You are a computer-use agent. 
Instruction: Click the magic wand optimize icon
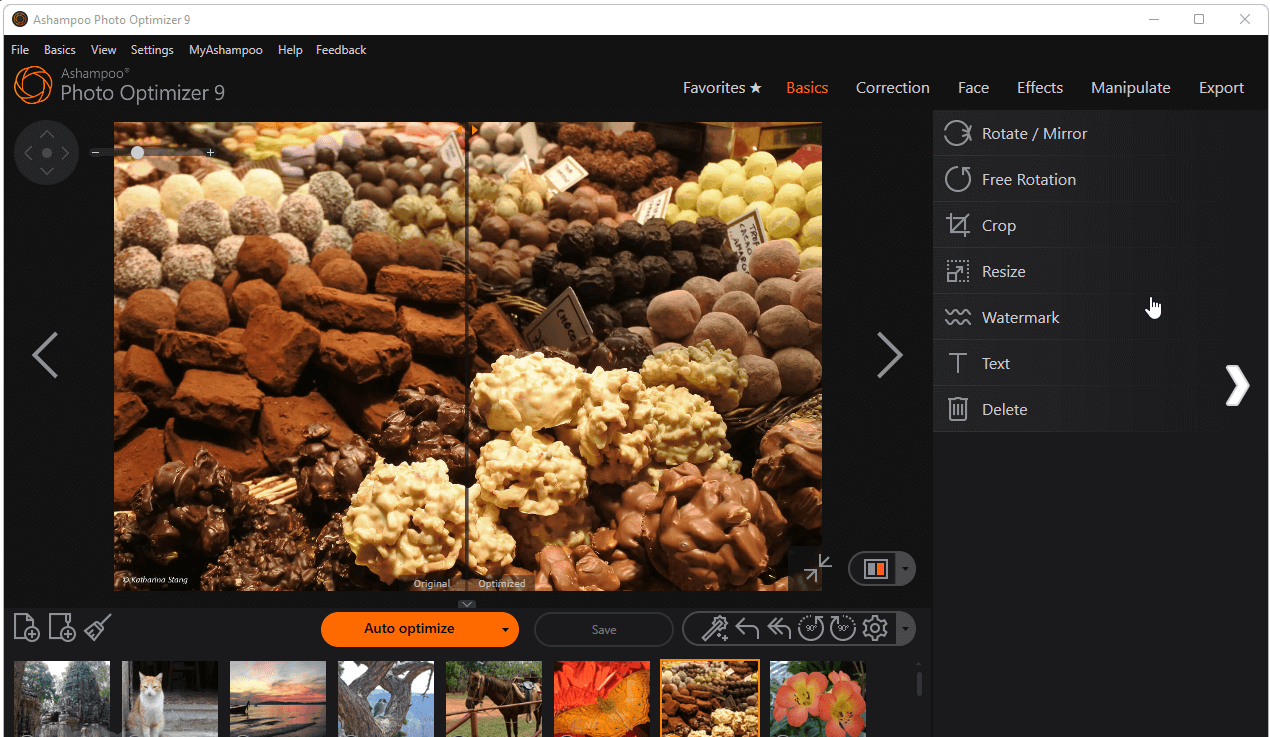coord(714,629)
